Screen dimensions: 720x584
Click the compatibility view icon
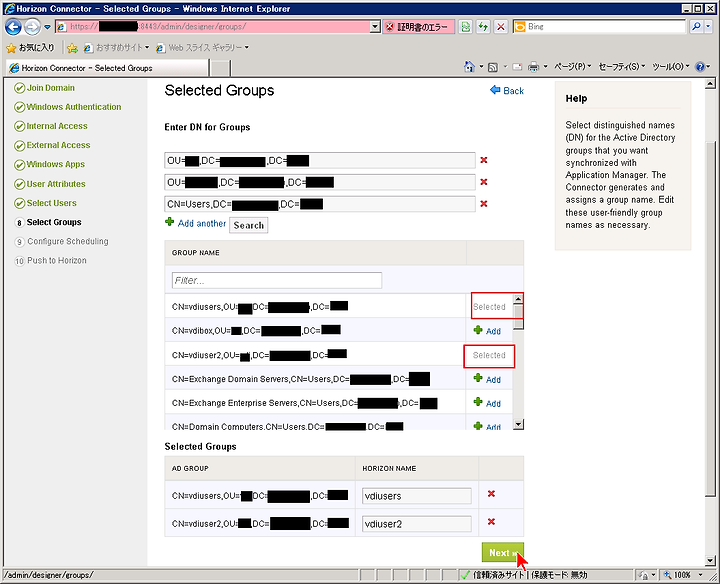466,27
